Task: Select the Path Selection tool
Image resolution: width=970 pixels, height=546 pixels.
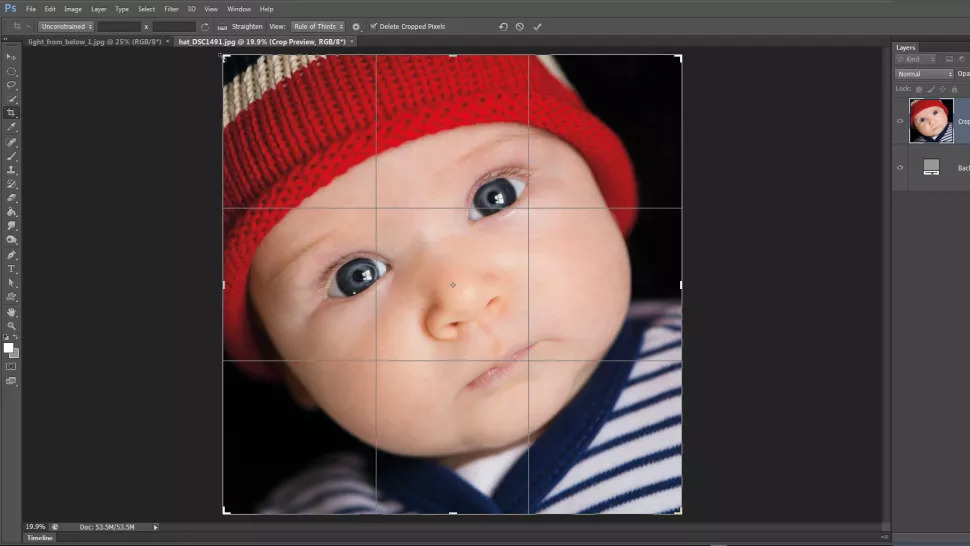Action: [11, 283]
